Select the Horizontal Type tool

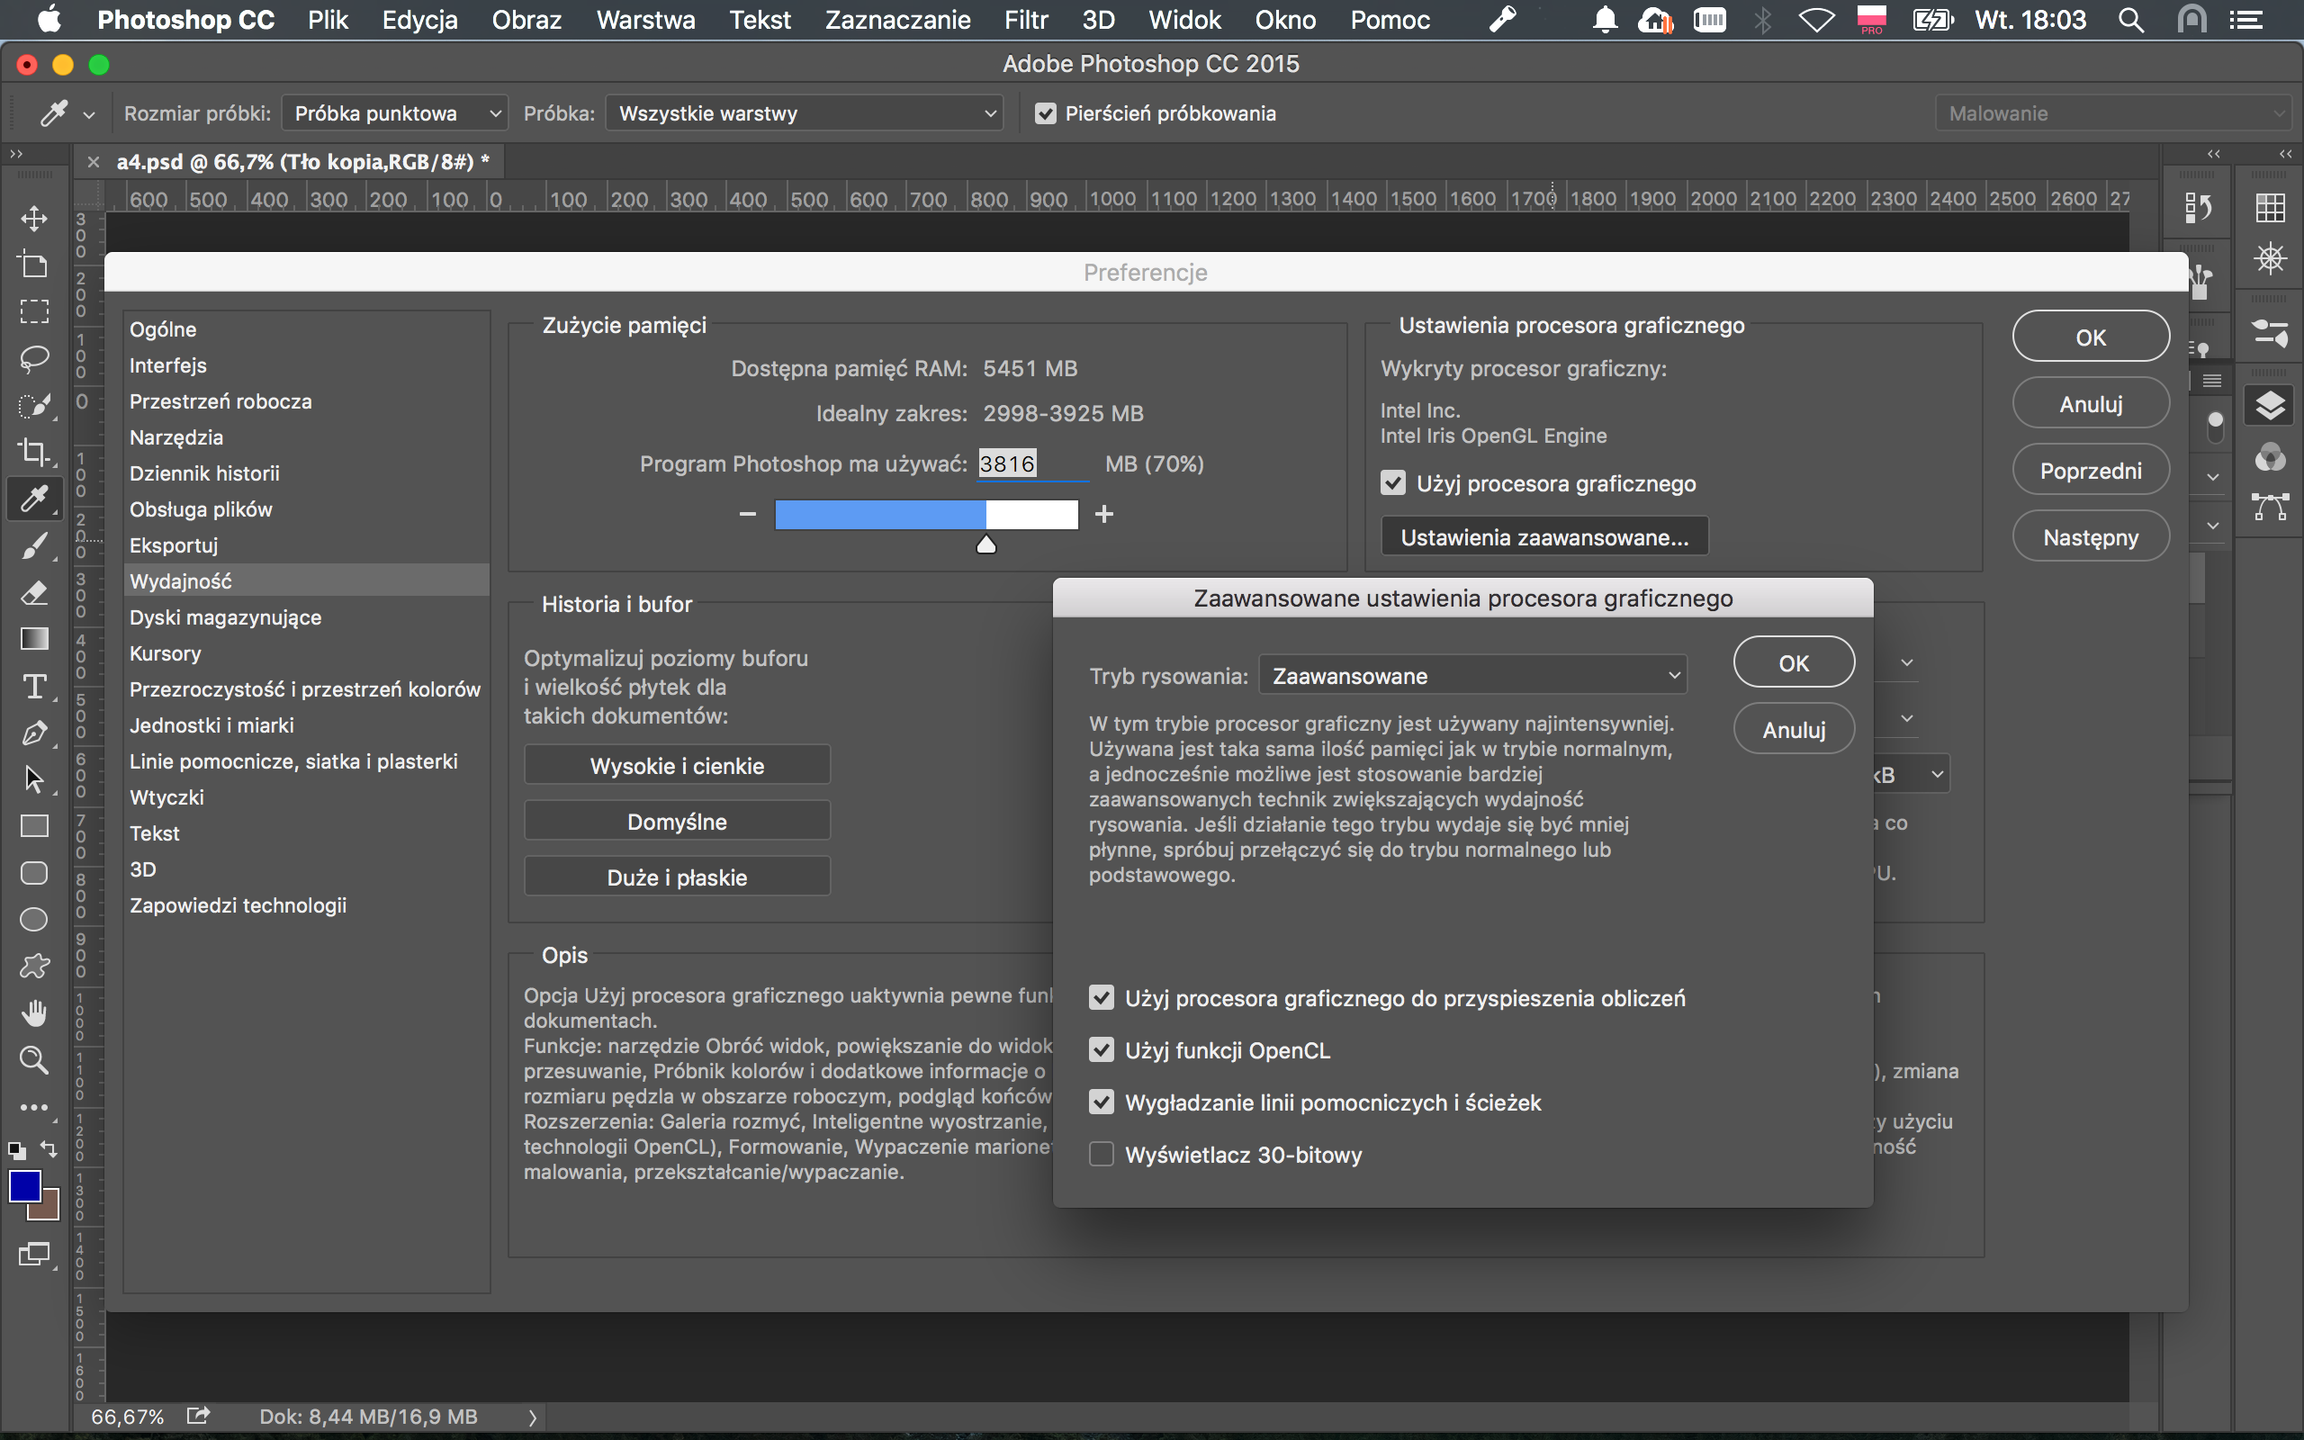click(34, 686)
